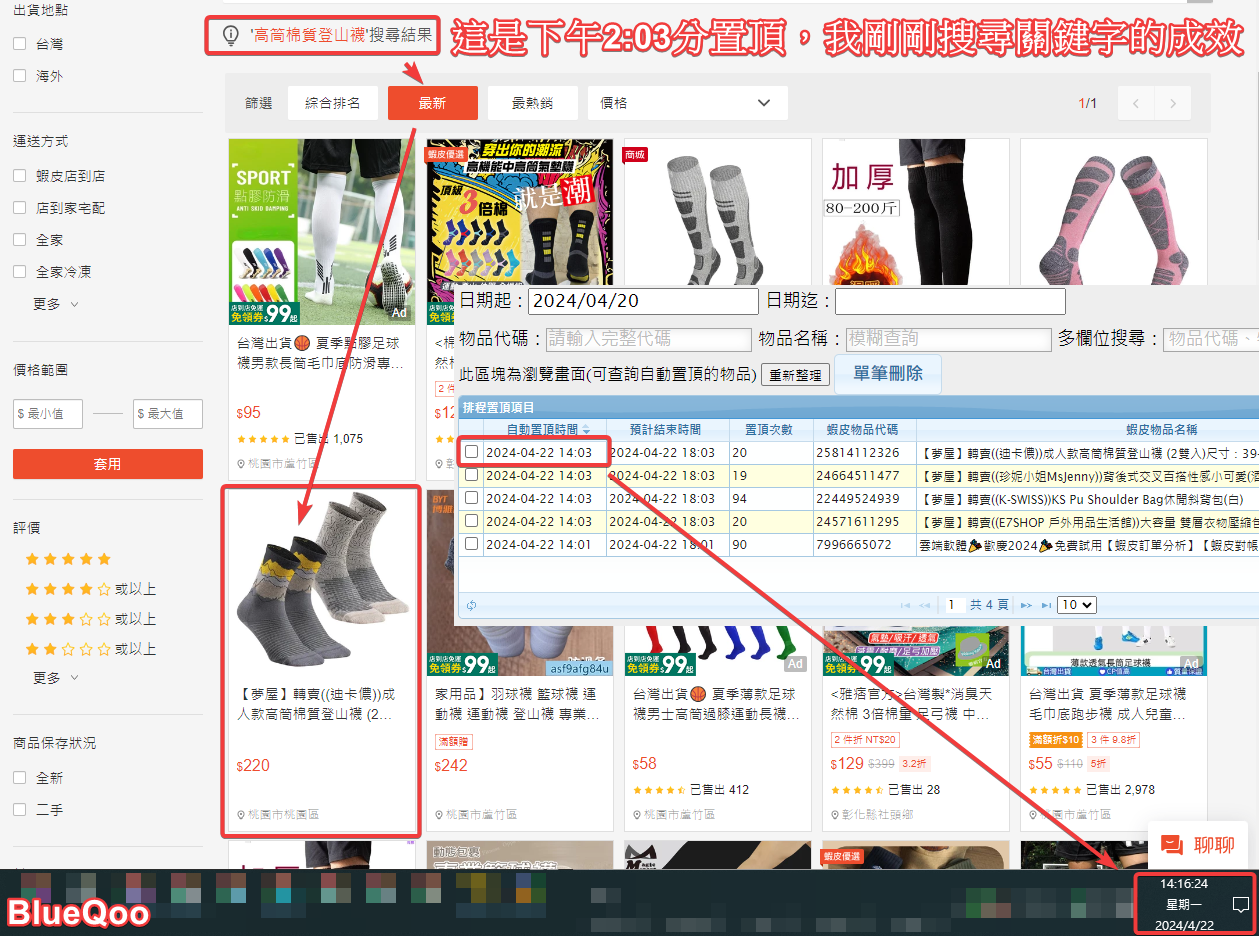This screenshot has height=936, width=1259.
Task: Tick checkbox for item 25814112326 row
Action: [x=471, y=452]
